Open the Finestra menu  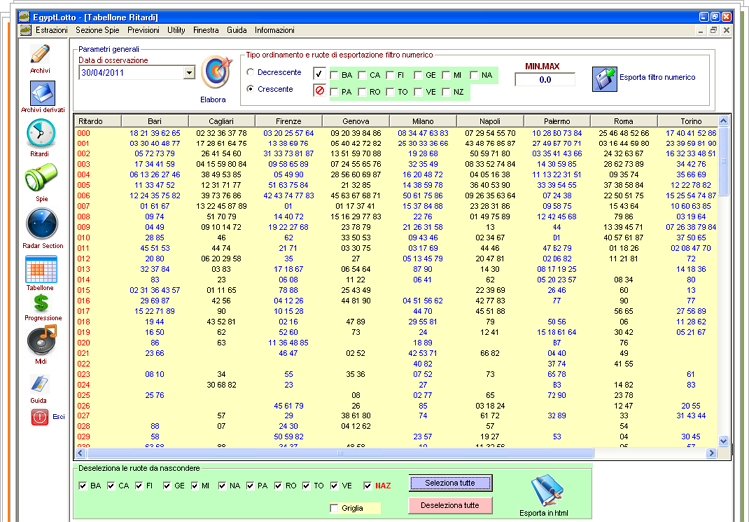tap(206, 30)
